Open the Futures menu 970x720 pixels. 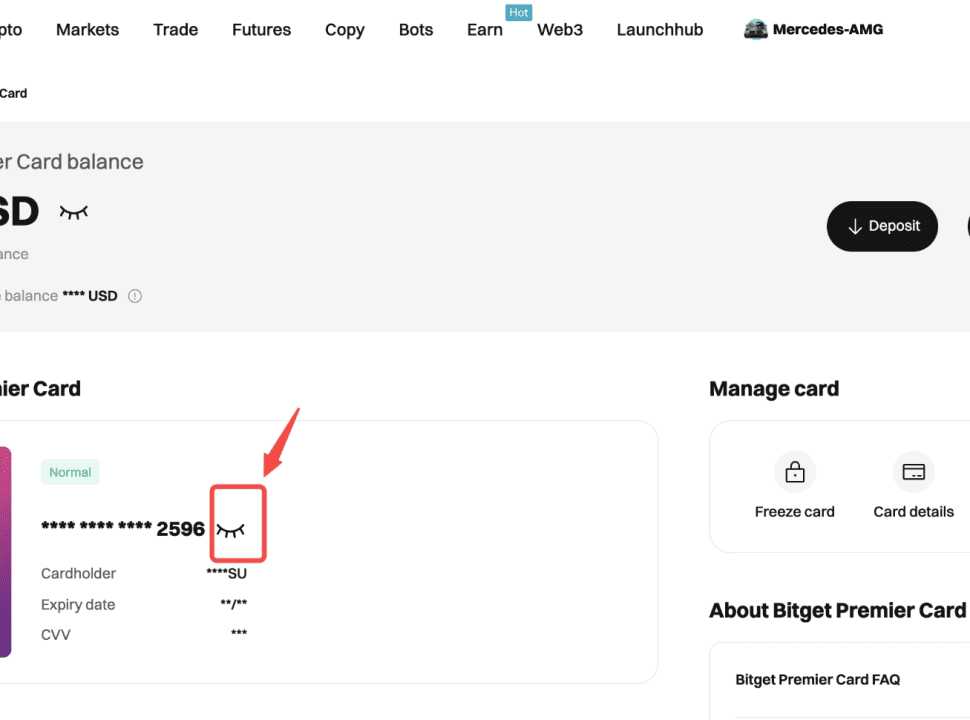tap(261, 30)
